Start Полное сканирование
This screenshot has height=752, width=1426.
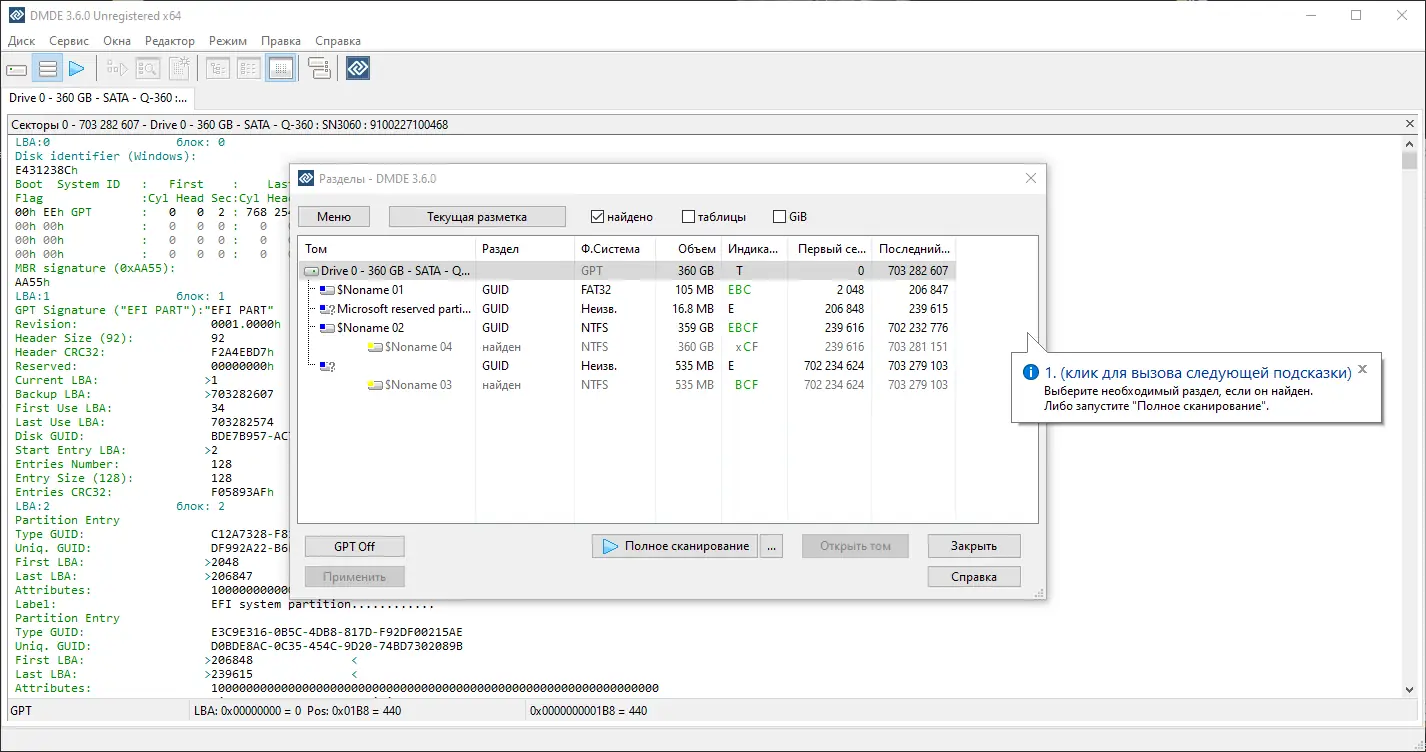[x=675, y=546]
